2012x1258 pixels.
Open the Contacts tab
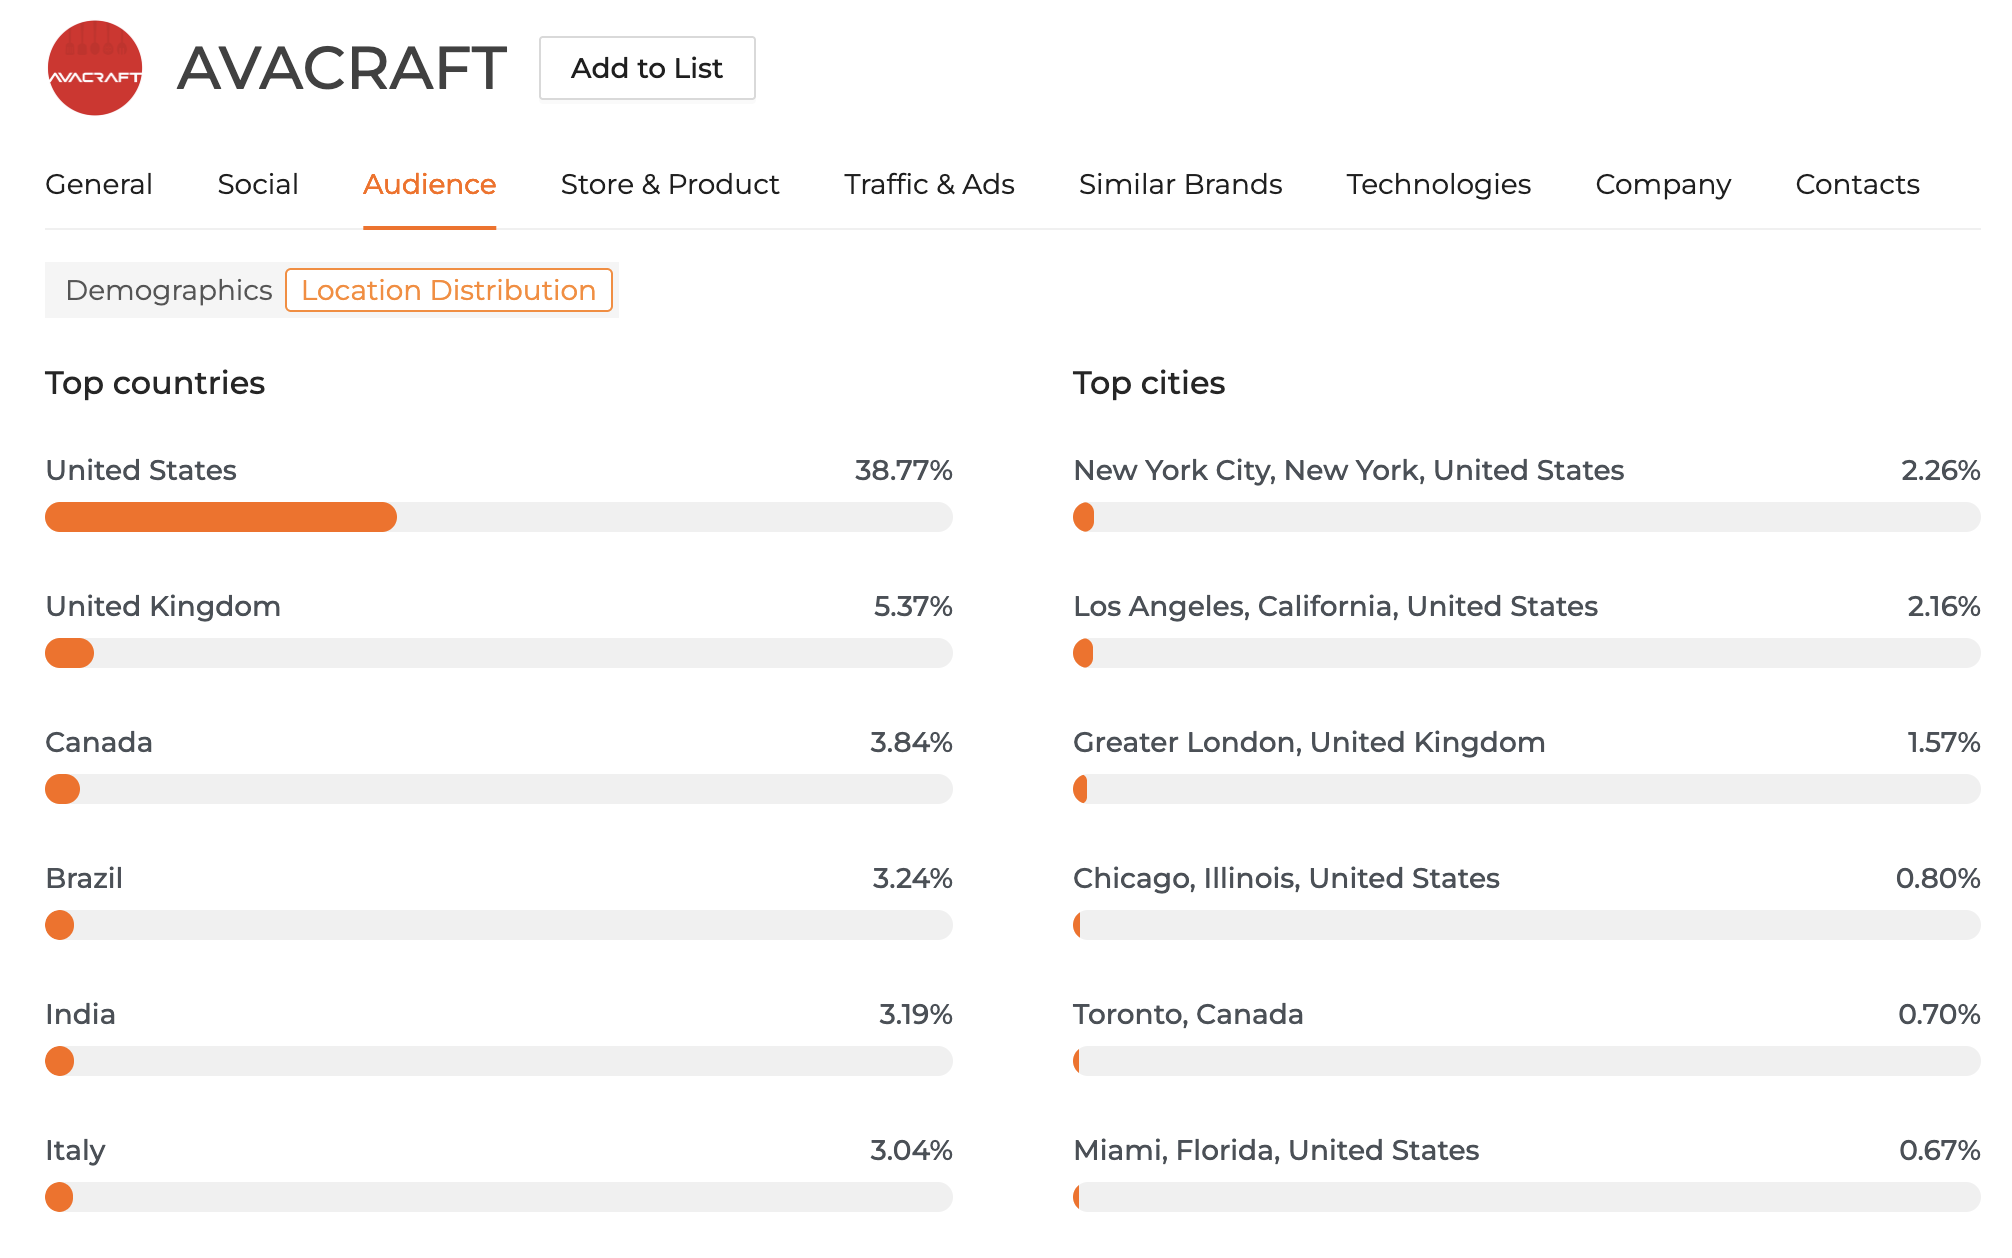click(1856, 184)
